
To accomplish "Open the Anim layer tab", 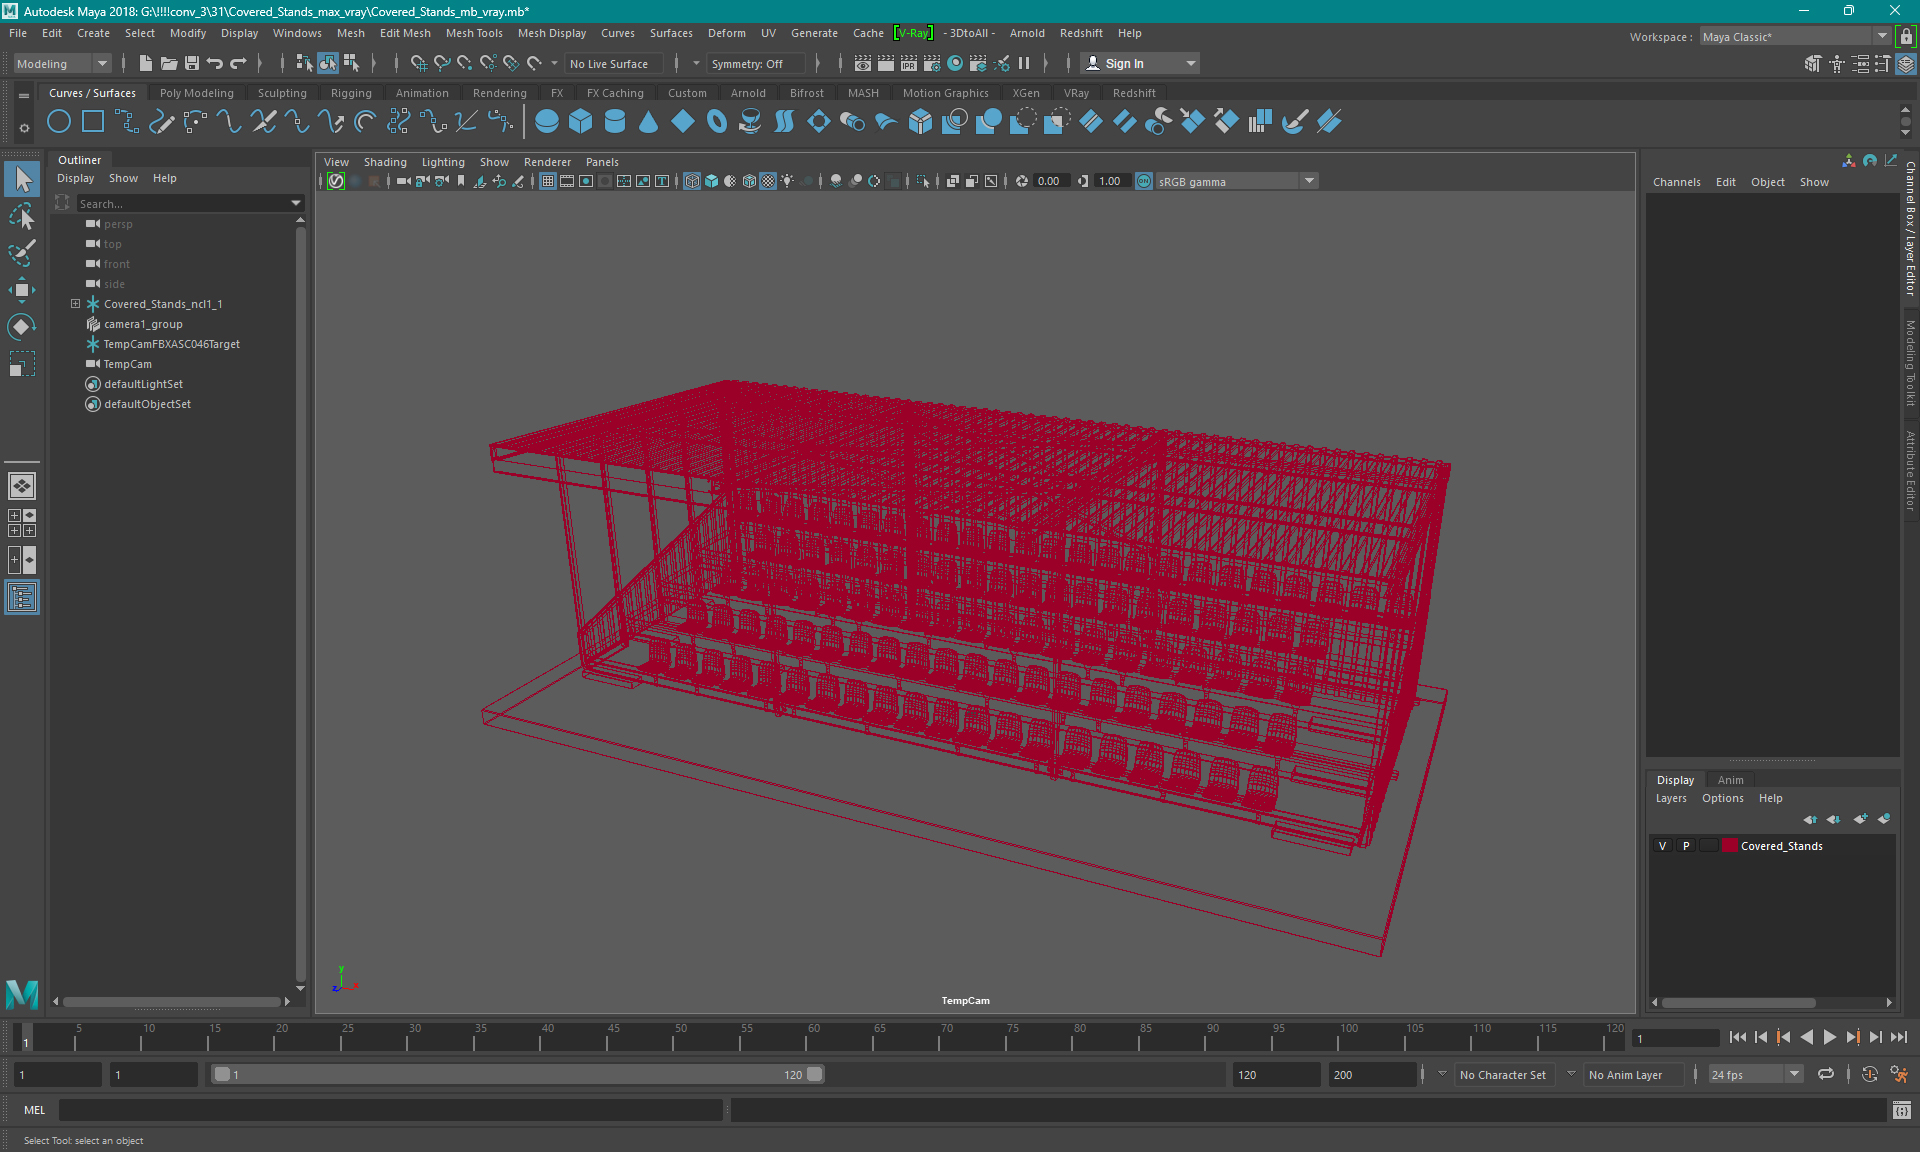I will pyautogui.click(x=1730, y=780).
